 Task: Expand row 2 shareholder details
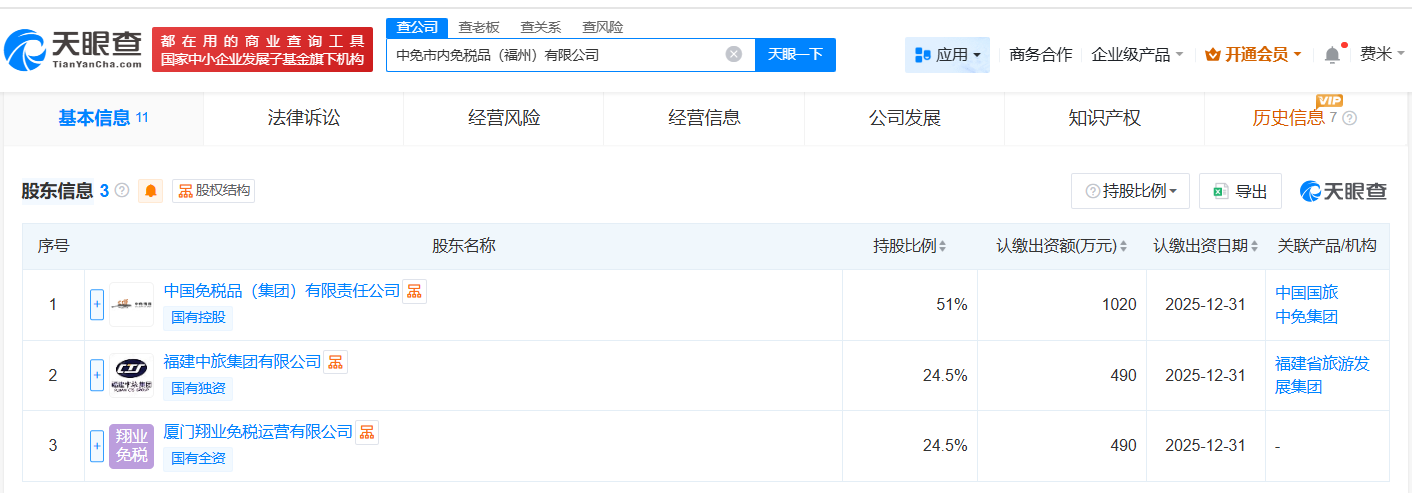[x=97, y=375]
